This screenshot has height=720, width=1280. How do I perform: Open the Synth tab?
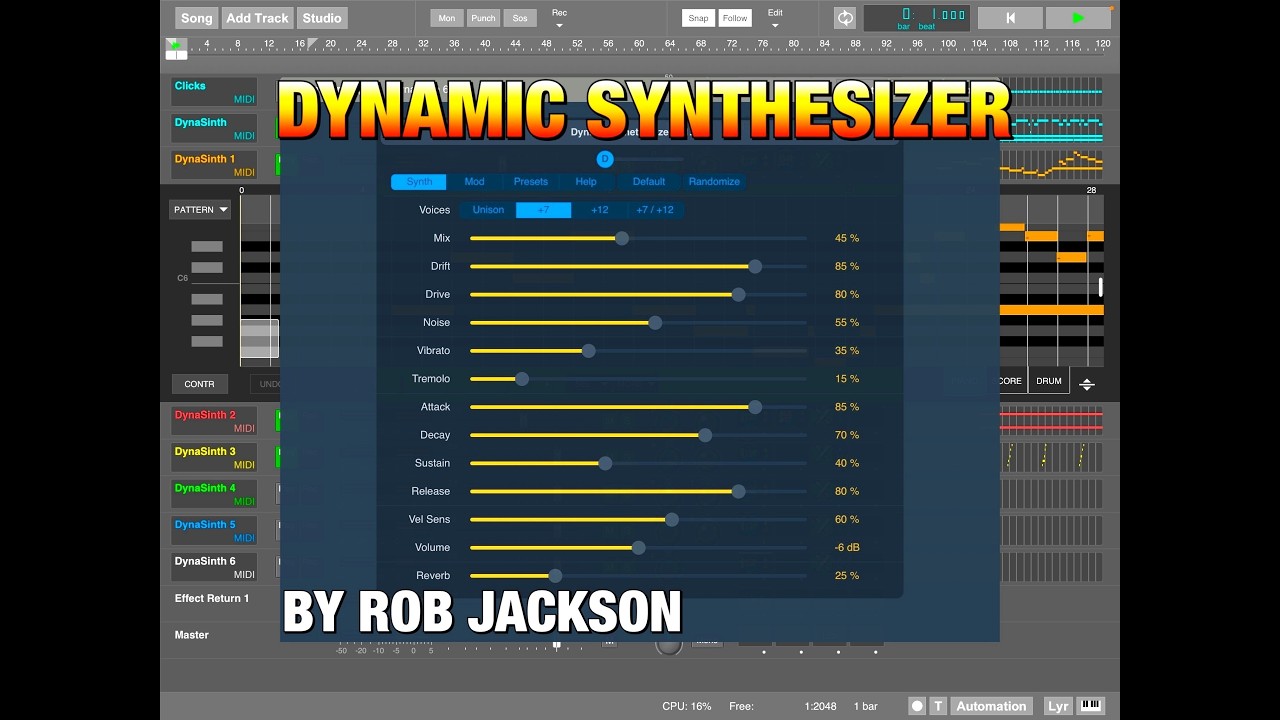coord(419,182)
